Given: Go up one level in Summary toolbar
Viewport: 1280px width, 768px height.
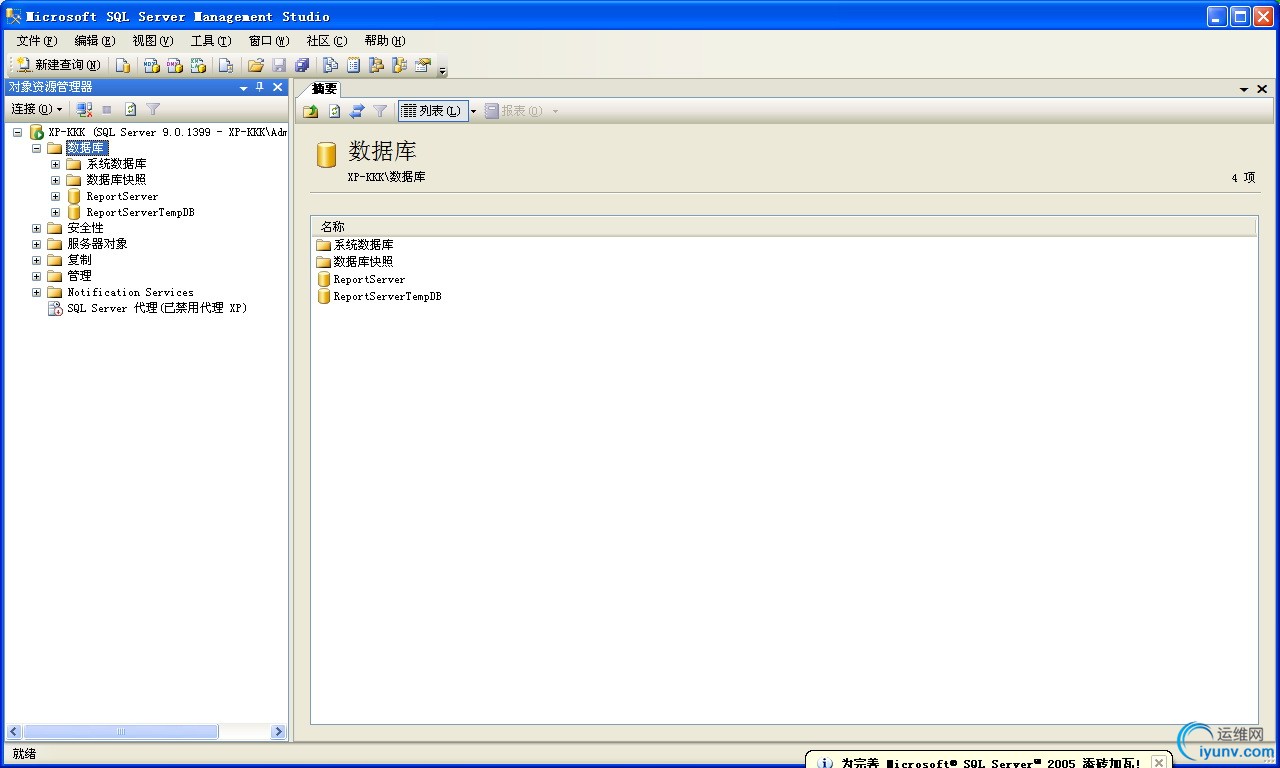Looking at the screenshot, I should pos(311,111).
